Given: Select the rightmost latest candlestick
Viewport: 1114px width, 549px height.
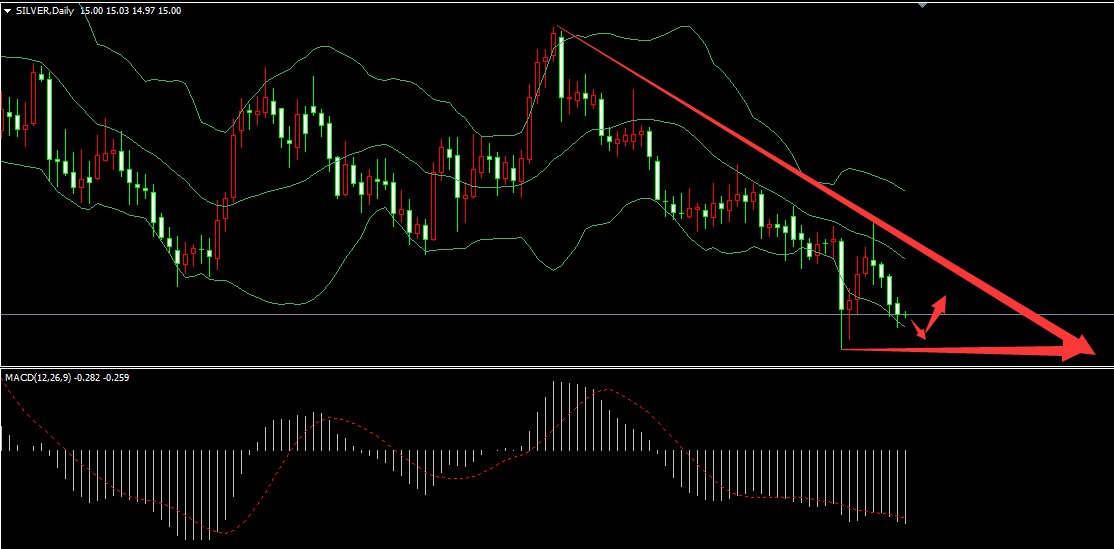Looking at the screenshot, I should point(906,315).
